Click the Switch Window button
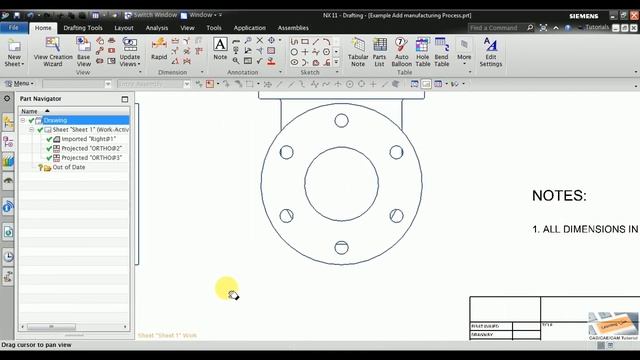Image resolution: width=640 pixels, height=360 pixels. [x=151, y=15]
